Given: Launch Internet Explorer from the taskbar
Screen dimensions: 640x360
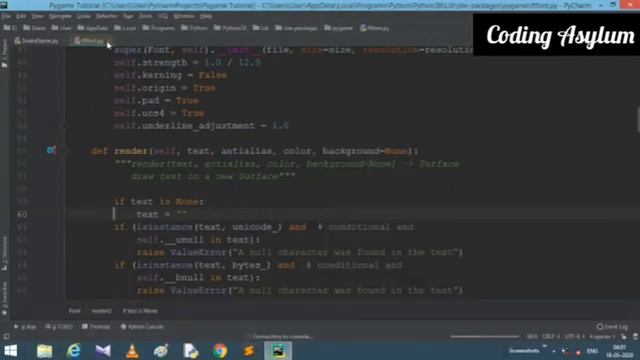Looking at the screenshot, I should pyautogui.click(x=73, y=351).
